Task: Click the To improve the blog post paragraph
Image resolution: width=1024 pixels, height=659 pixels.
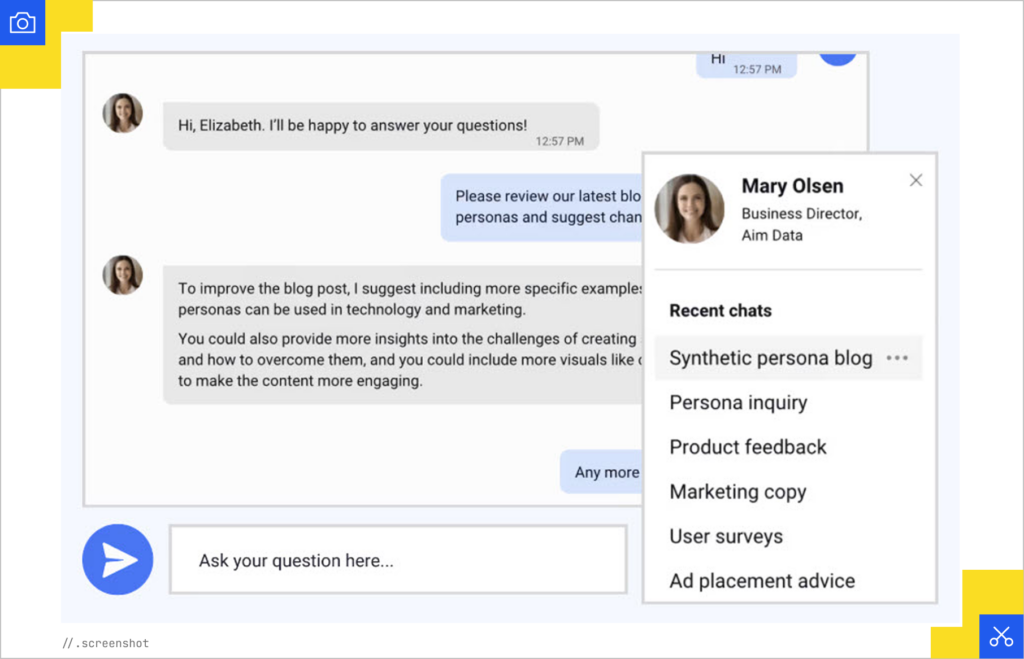Action: coord(410,298)
